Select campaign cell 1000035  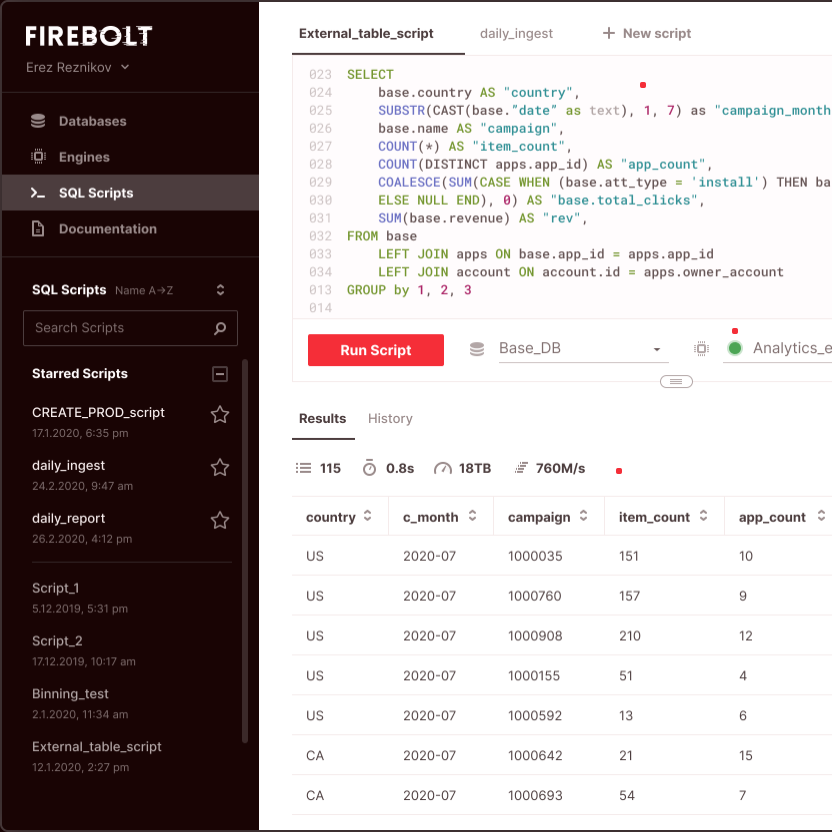click(x=535, y=556)
